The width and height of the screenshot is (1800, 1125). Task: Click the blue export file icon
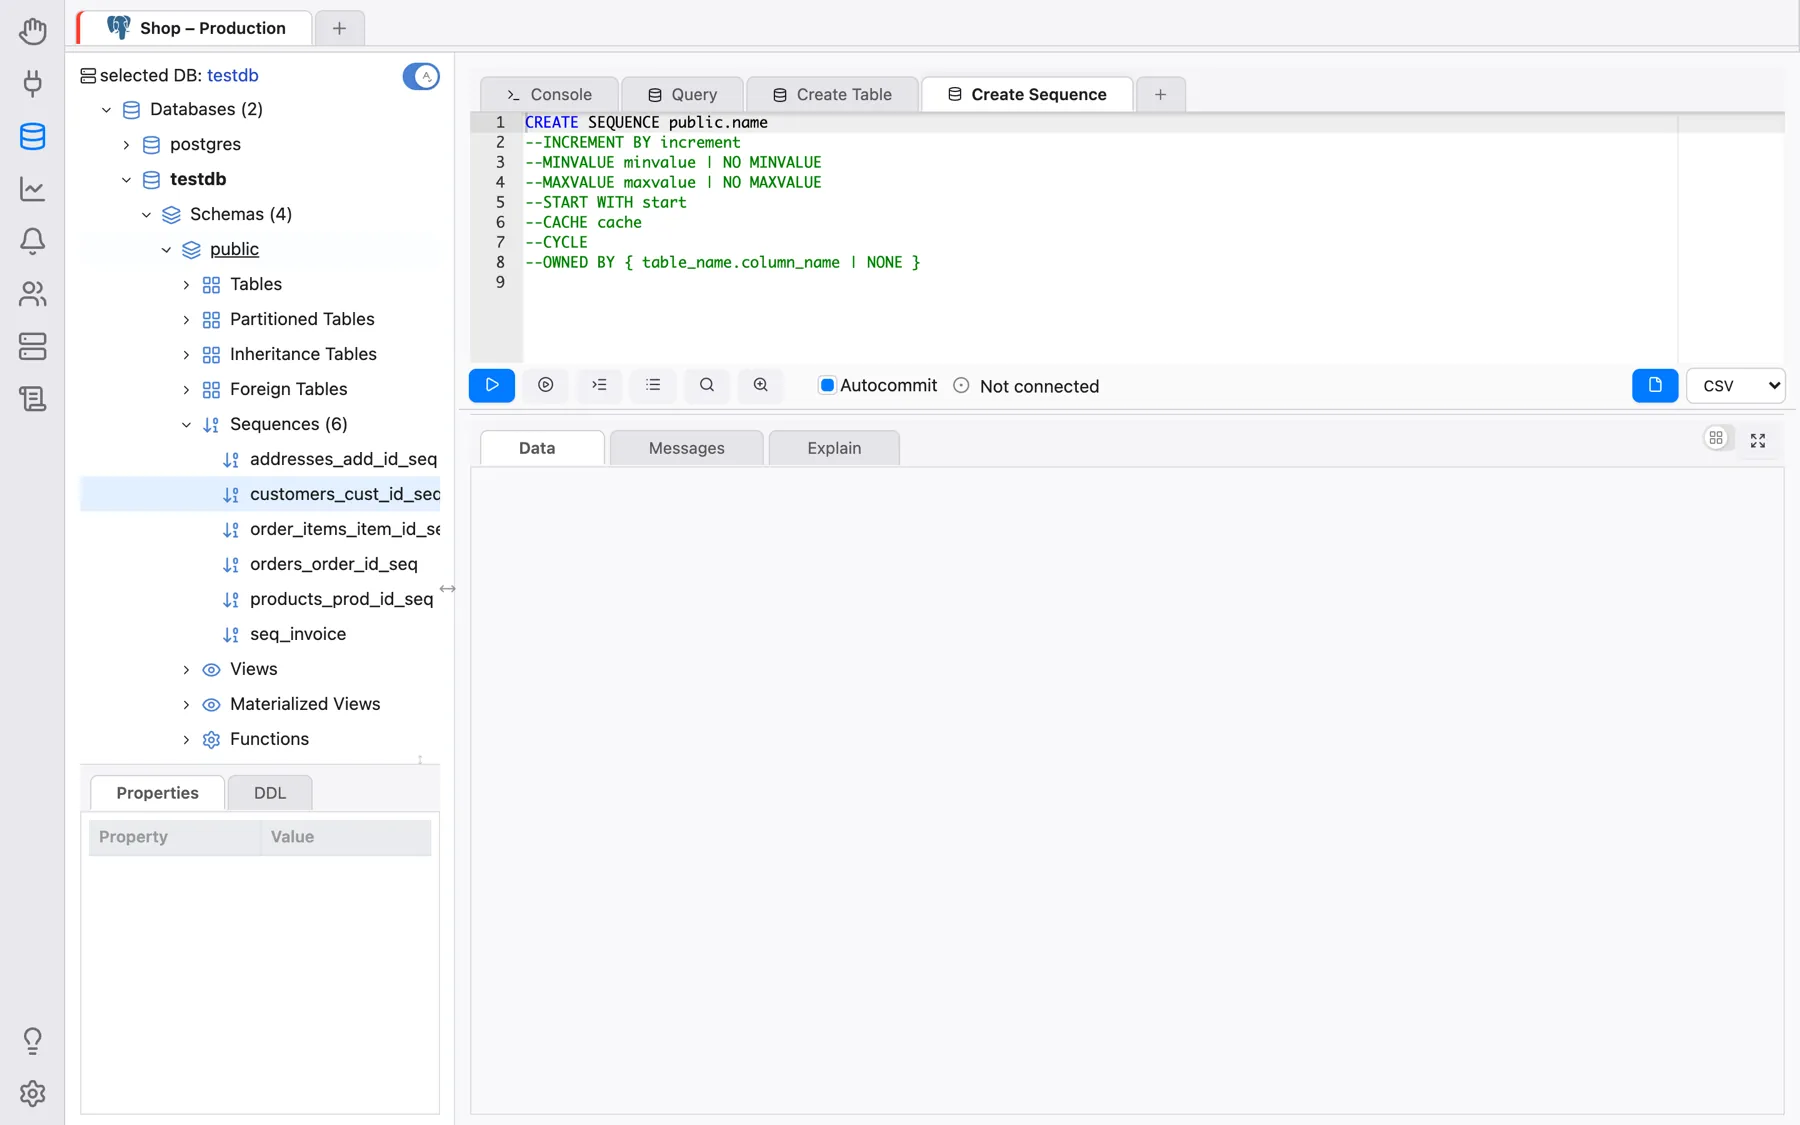pyautogui.click(x=1655, y=385)
